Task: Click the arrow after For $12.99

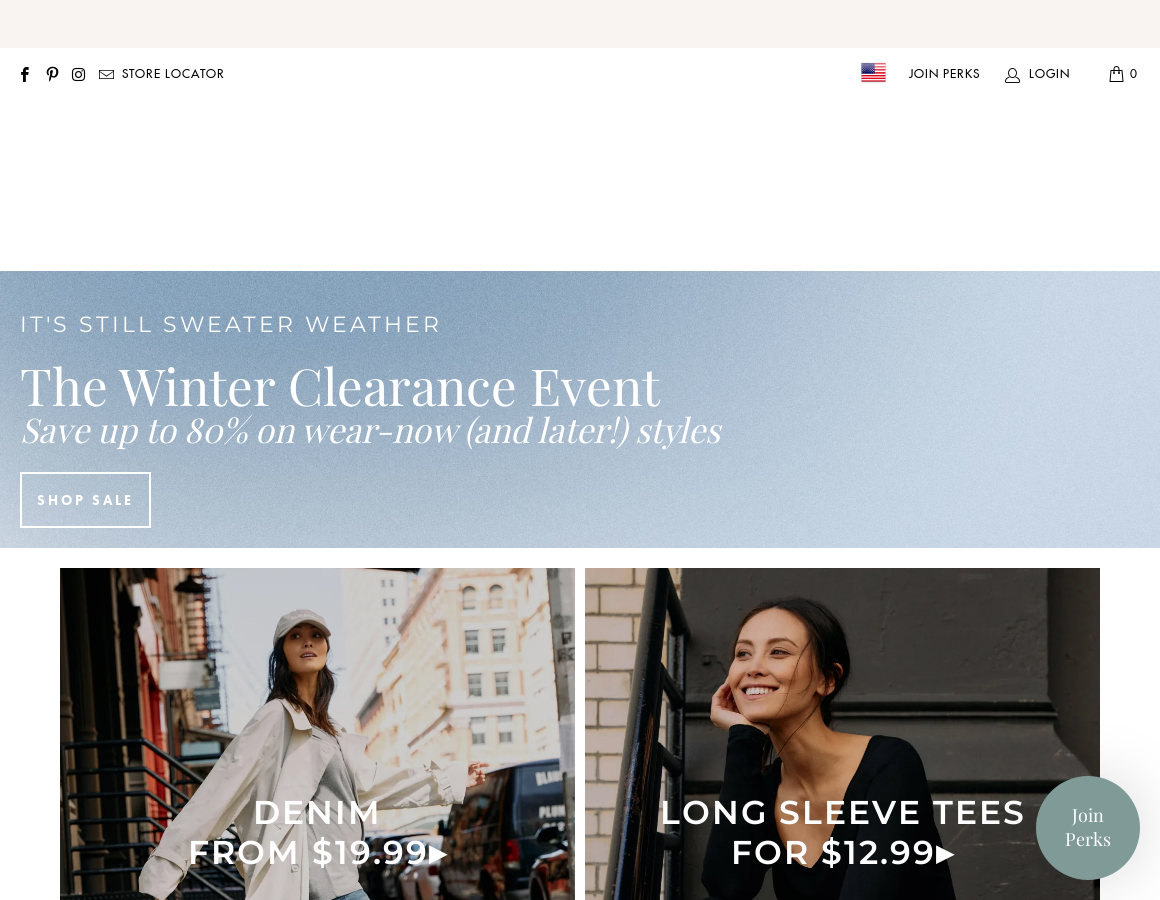Action: pyautogui.click(x=945, y=854)
